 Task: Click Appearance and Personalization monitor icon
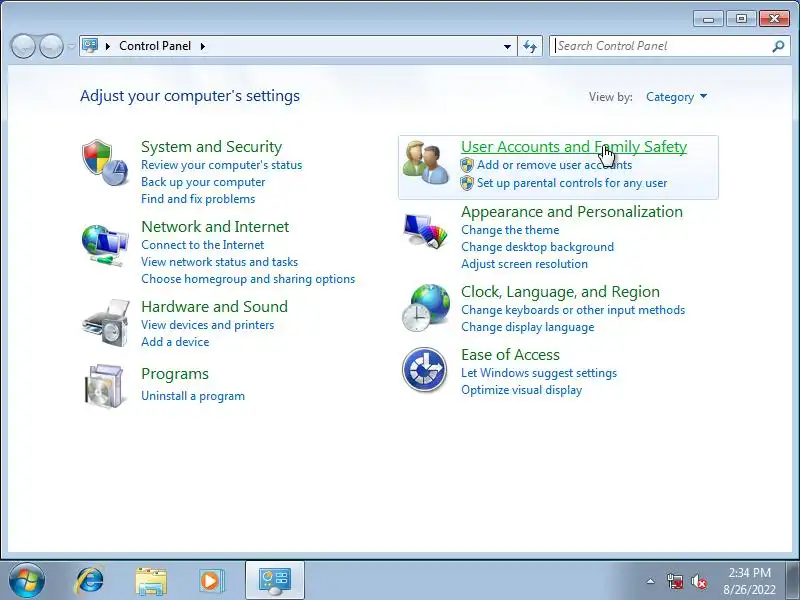coord(425,231)
